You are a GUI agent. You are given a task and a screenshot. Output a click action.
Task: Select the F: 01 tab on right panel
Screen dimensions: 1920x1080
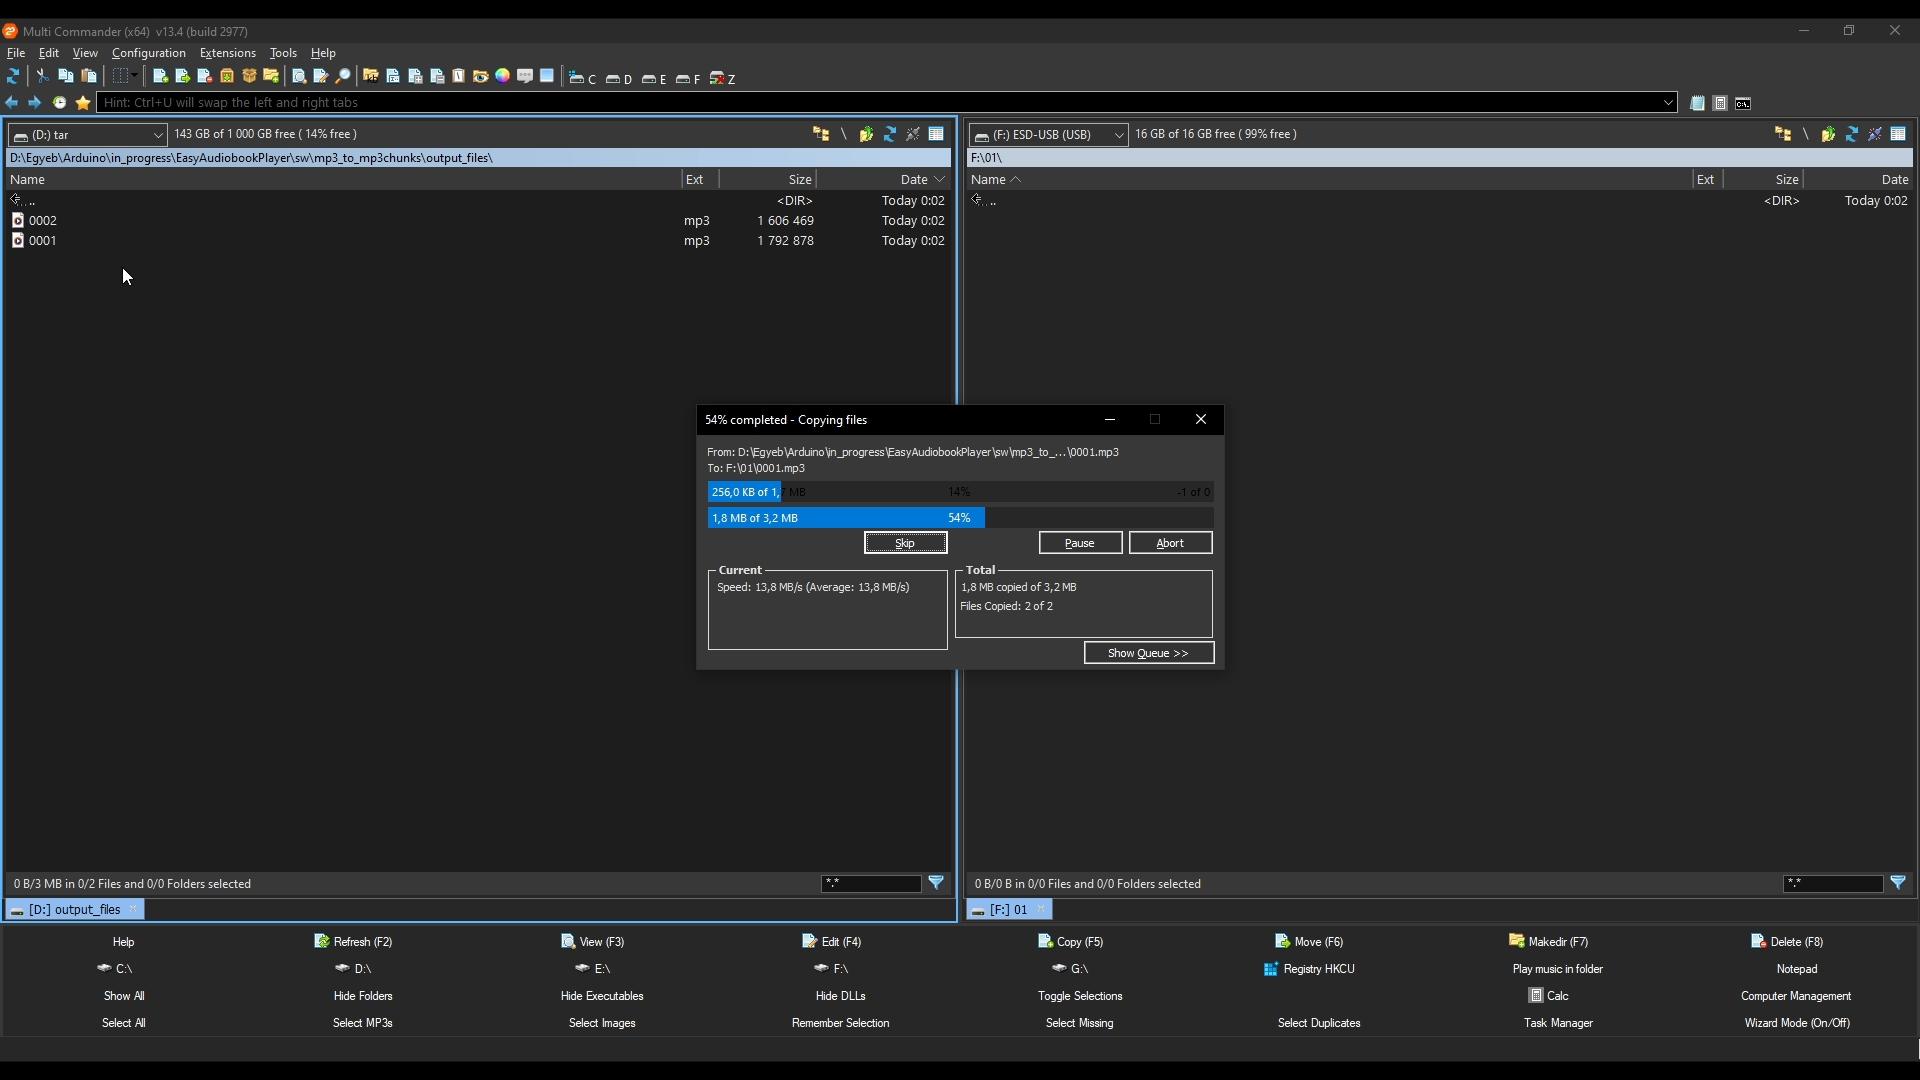(1007, 909)
